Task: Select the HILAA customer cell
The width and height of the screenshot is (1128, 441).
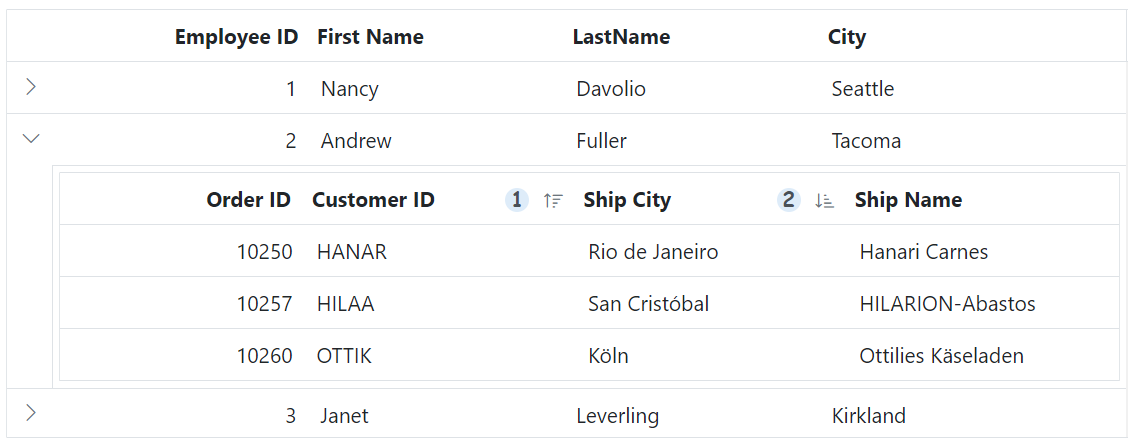Action: 345,304
